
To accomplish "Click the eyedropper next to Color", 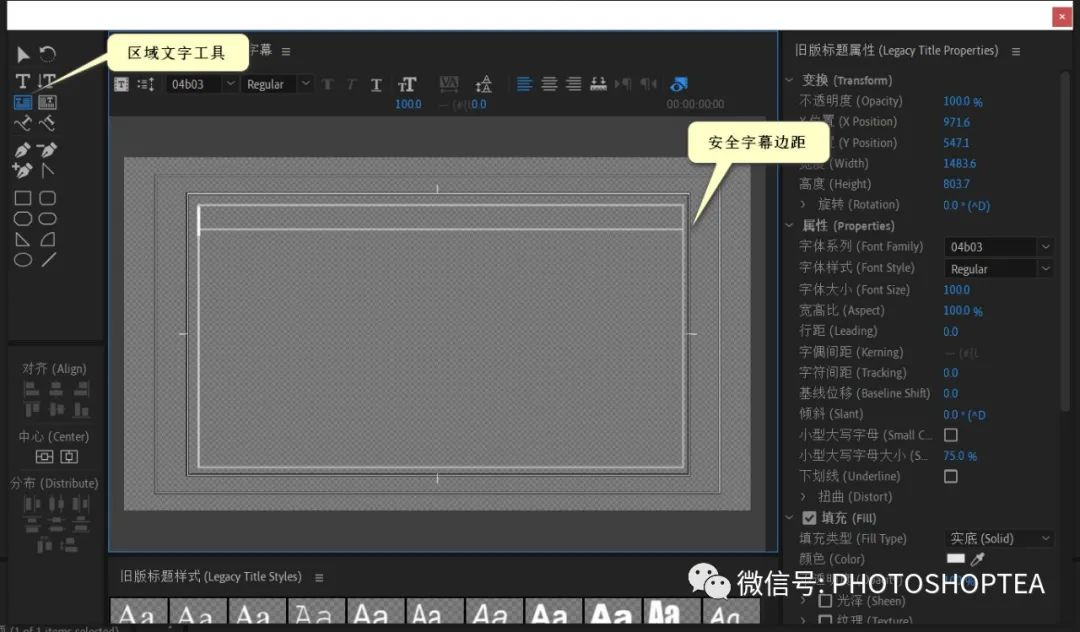I will pos(977,559).
